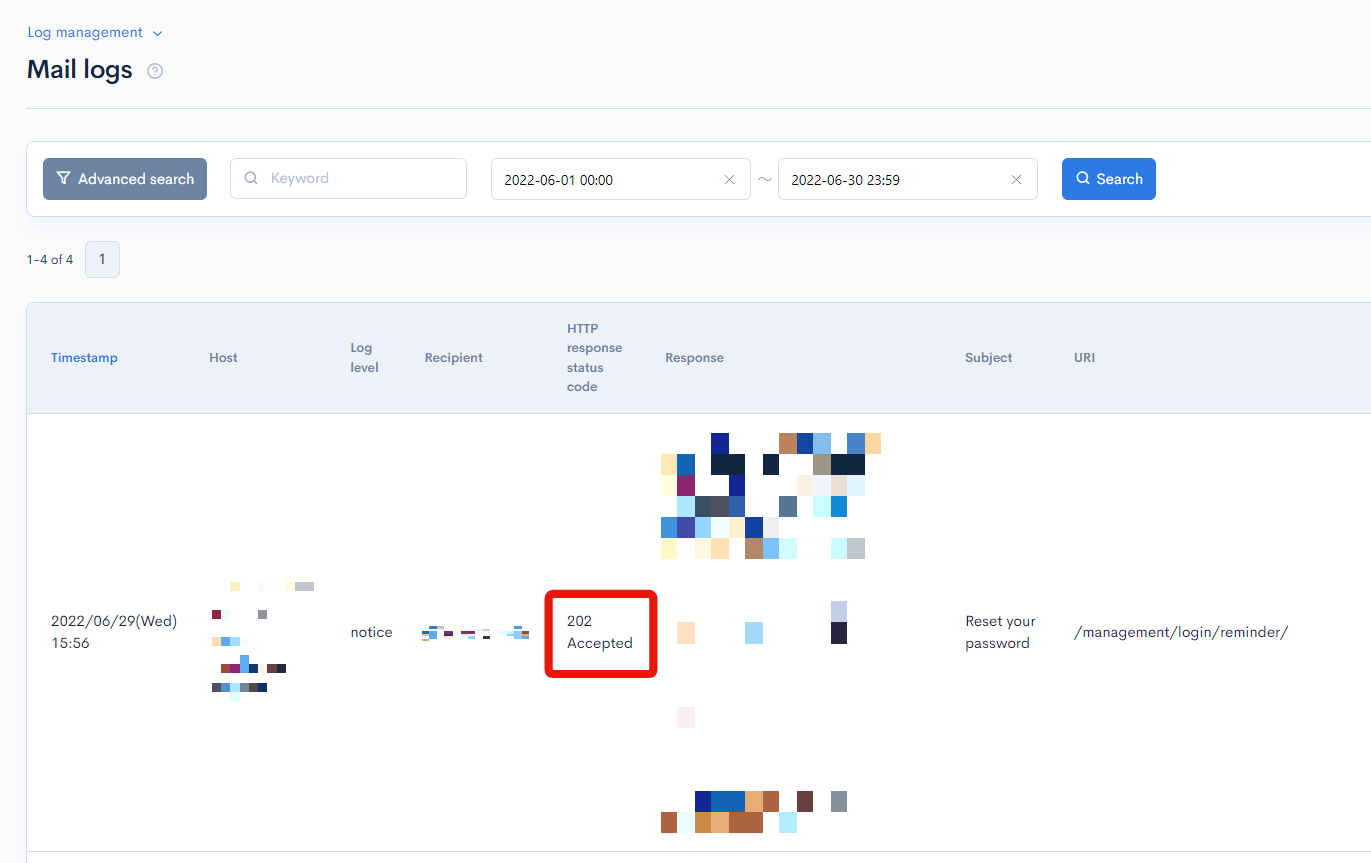Image resolution: width=1371 pixels, height=863 pixels.
Task: Click the Reset your password subject
Action: coord(999,632)
